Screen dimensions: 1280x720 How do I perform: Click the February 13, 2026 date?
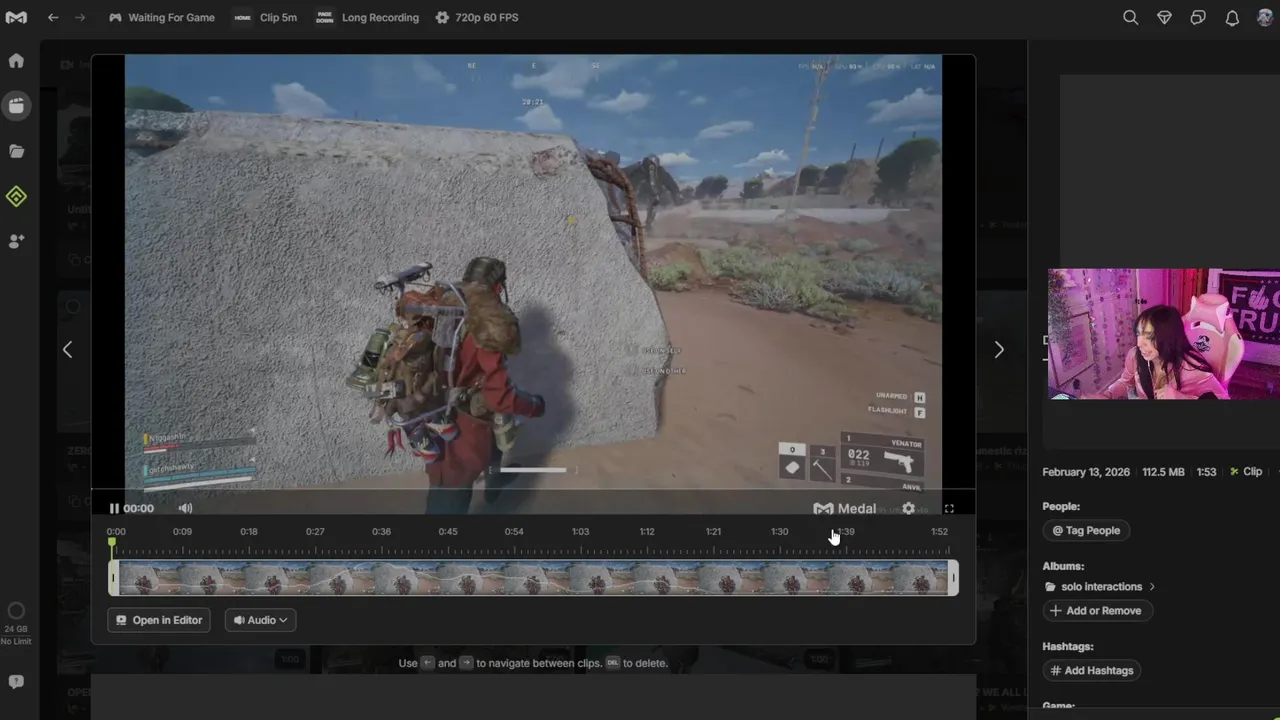tap(1086, 472)
